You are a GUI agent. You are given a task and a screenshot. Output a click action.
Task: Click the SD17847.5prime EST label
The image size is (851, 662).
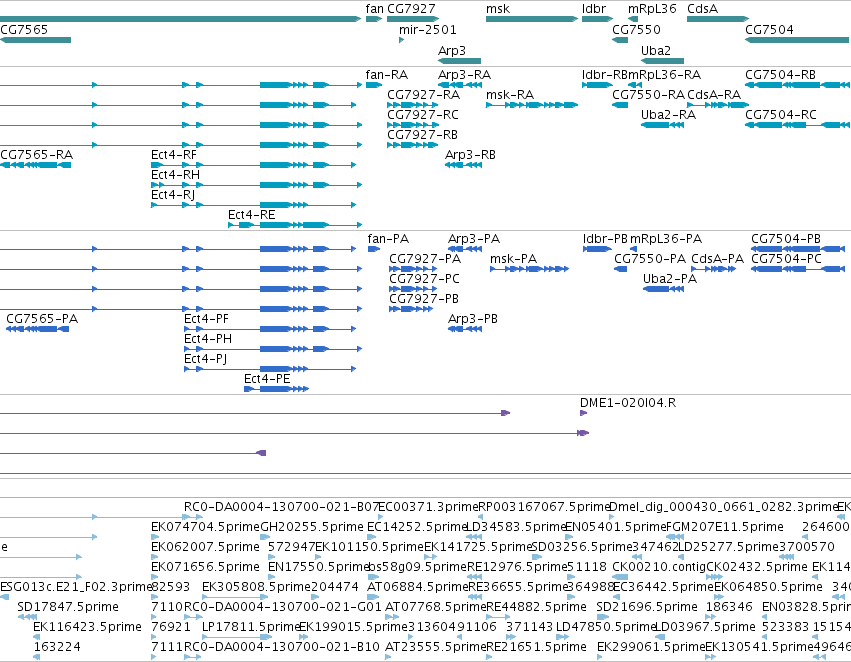pos(68,607)
